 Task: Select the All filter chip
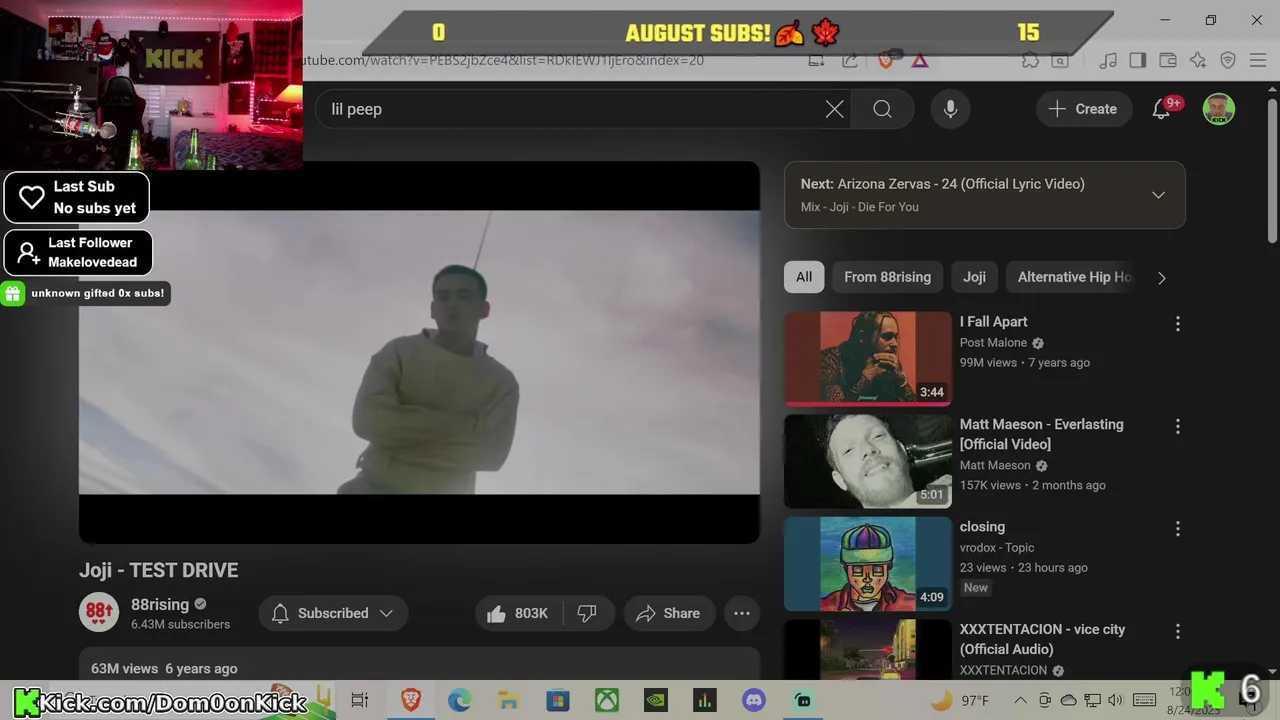[804, 277]
